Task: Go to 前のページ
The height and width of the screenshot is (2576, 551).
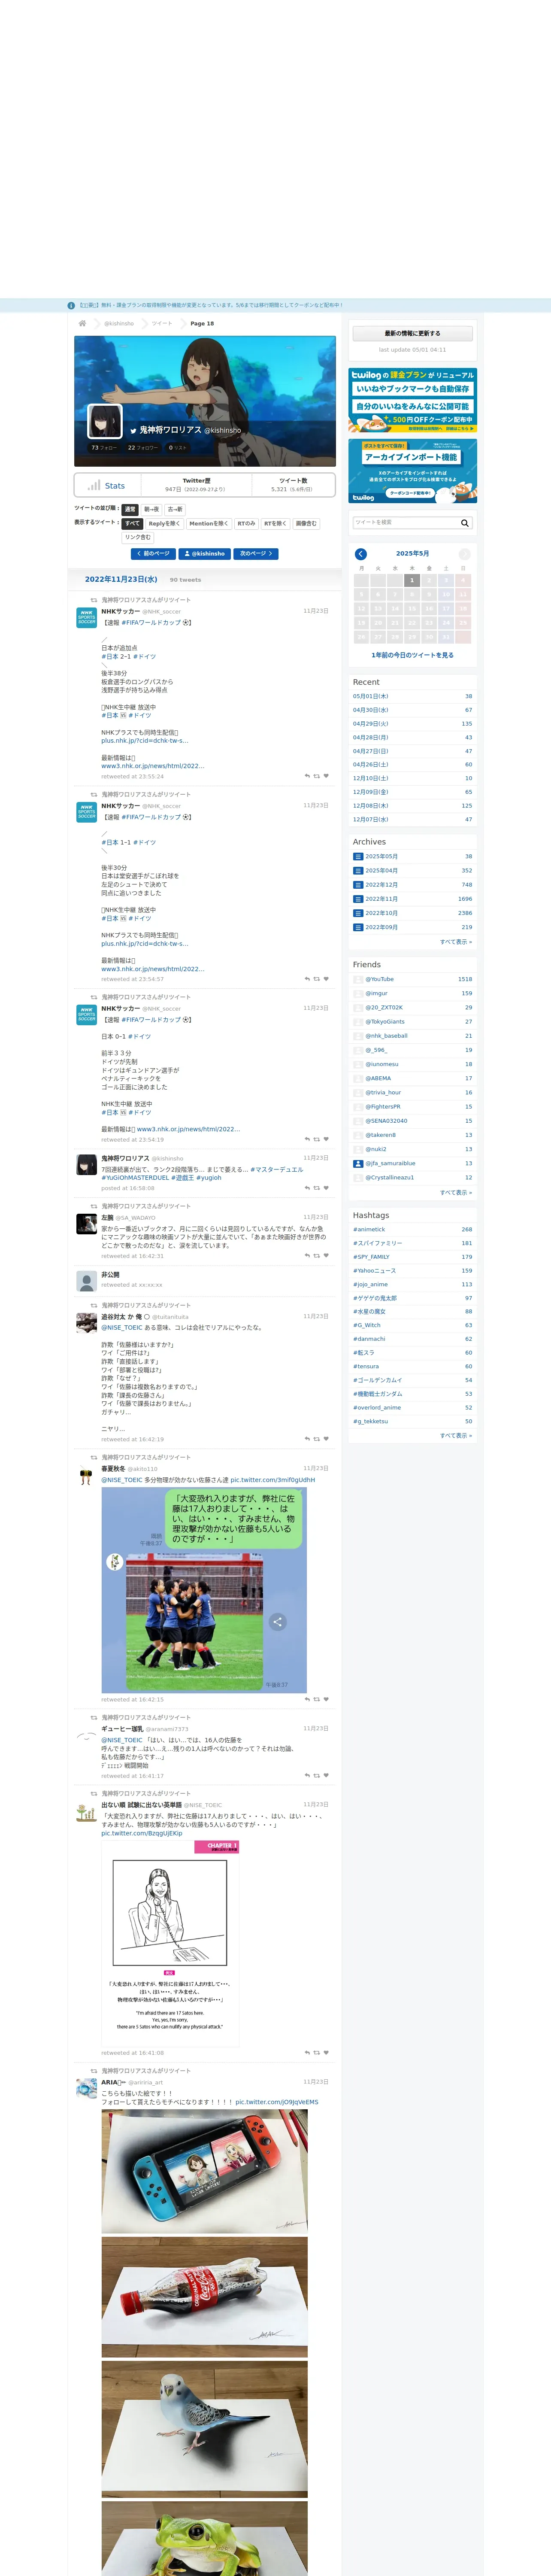Action: point(153,553)
